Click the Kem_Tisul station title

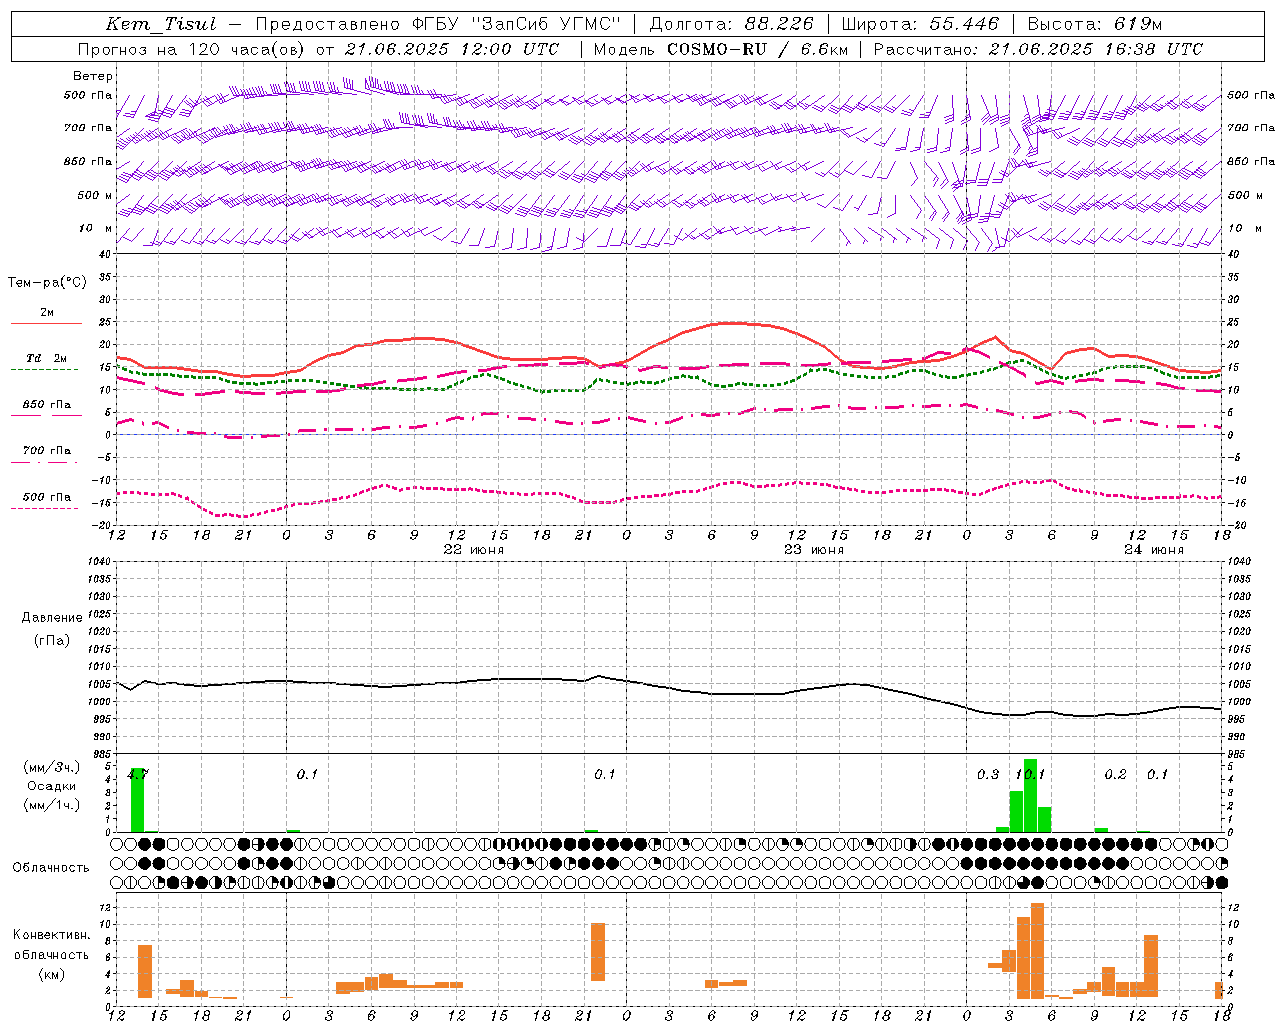point(161,24)
